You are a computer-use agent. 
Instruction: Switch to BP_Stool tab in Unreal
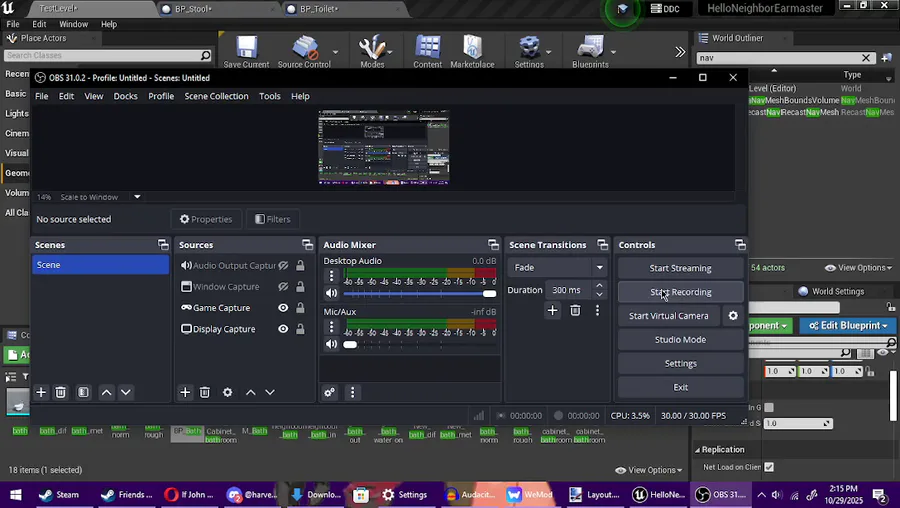(x=217, y=9)
